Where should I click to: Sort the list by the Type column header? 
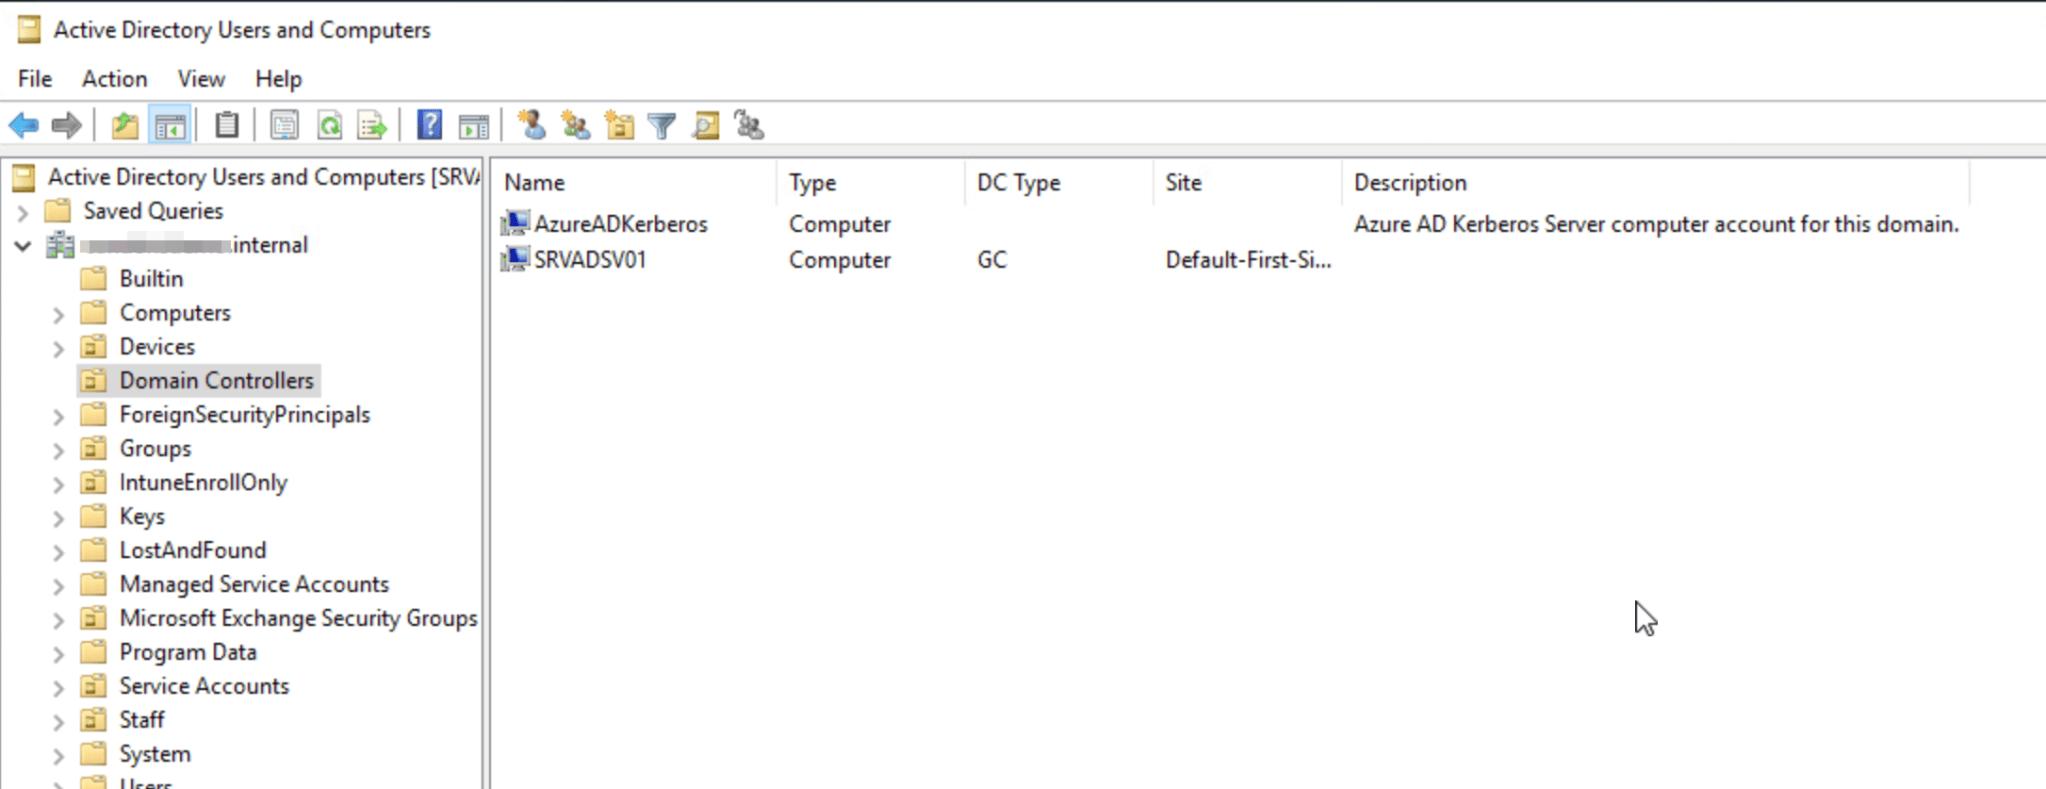(x=870, y=183)
